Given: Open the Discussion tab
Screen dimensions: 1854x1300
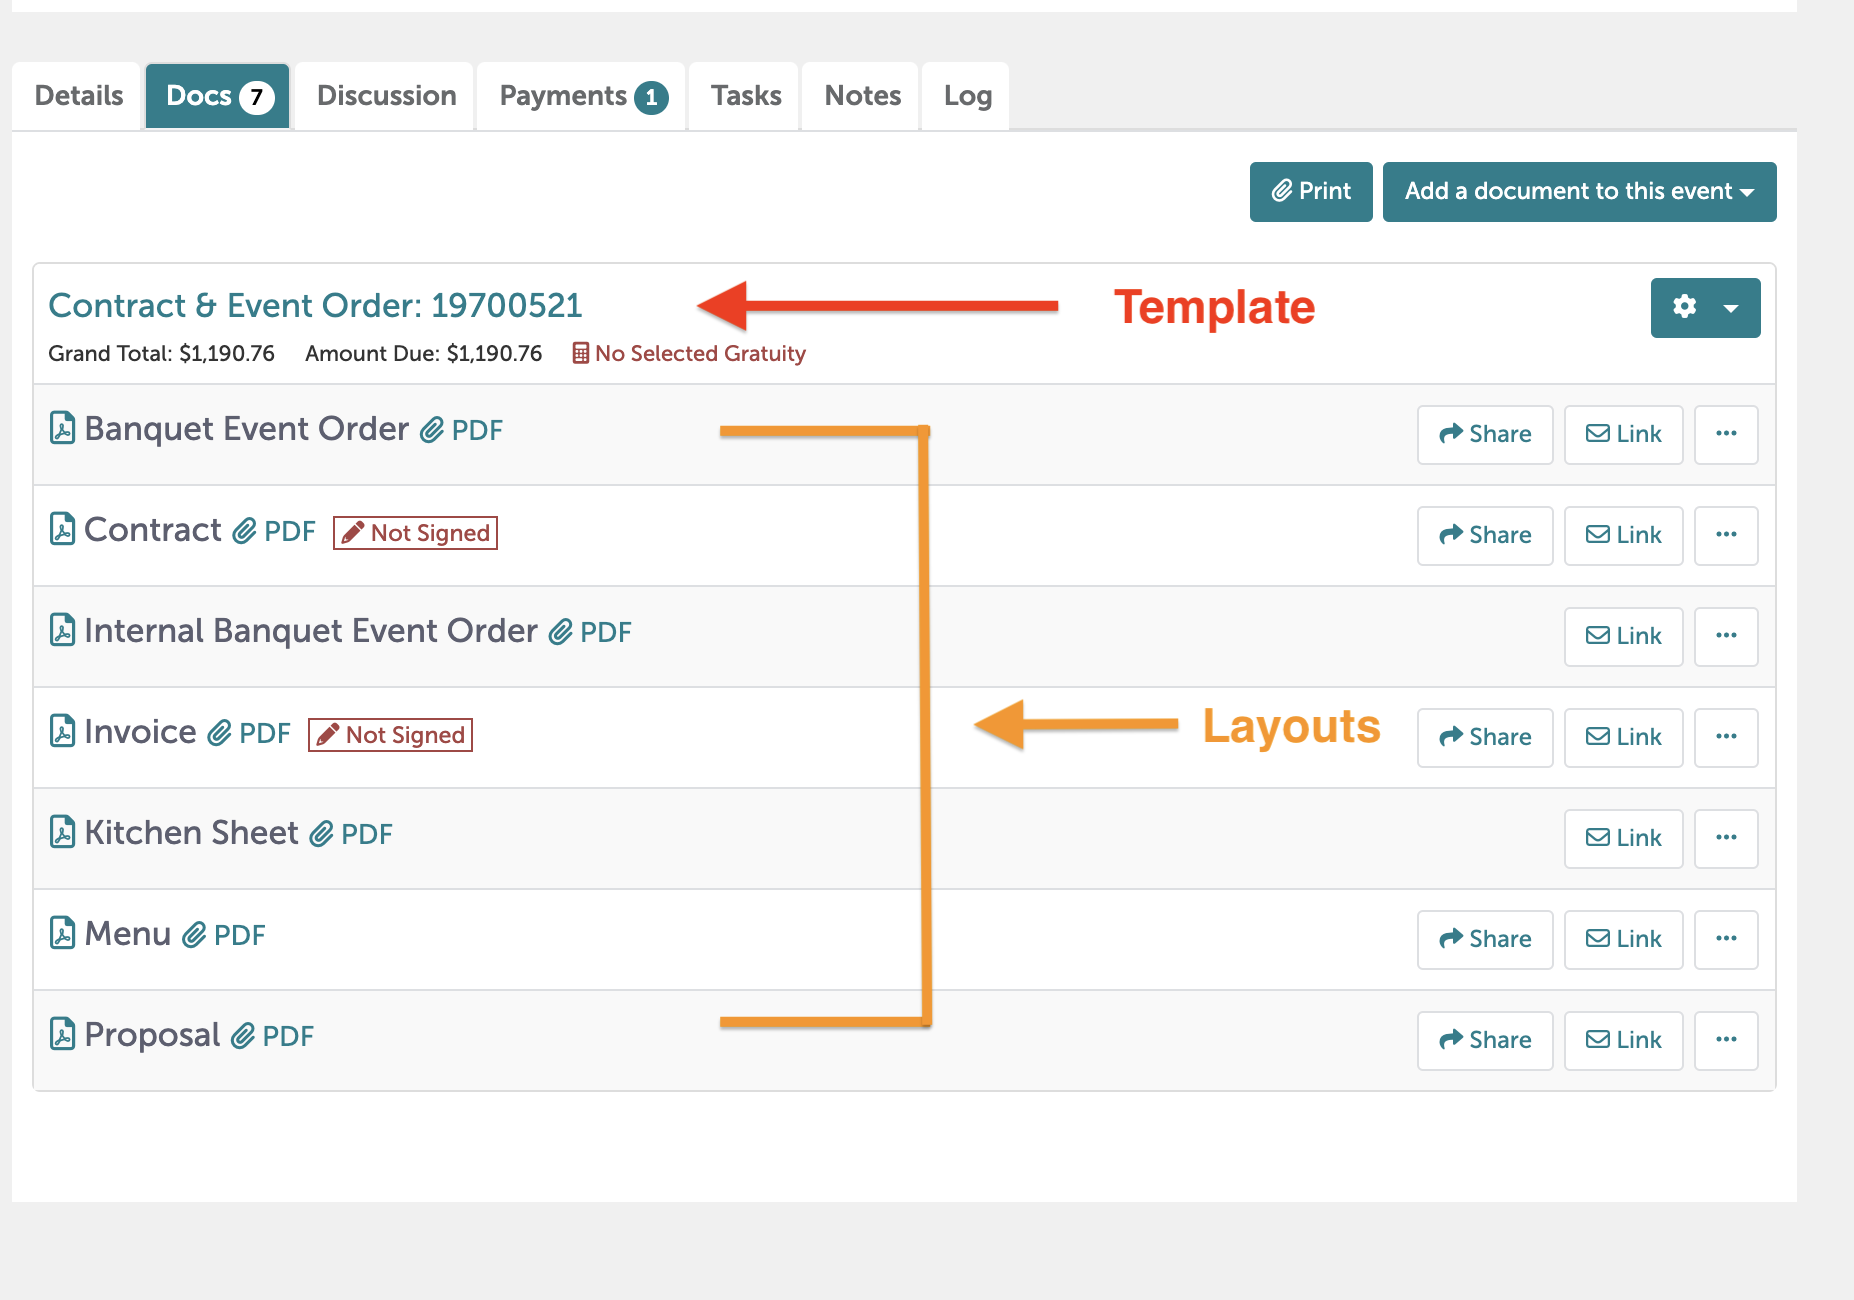Looking at the screenshot, I should (384, 96).
